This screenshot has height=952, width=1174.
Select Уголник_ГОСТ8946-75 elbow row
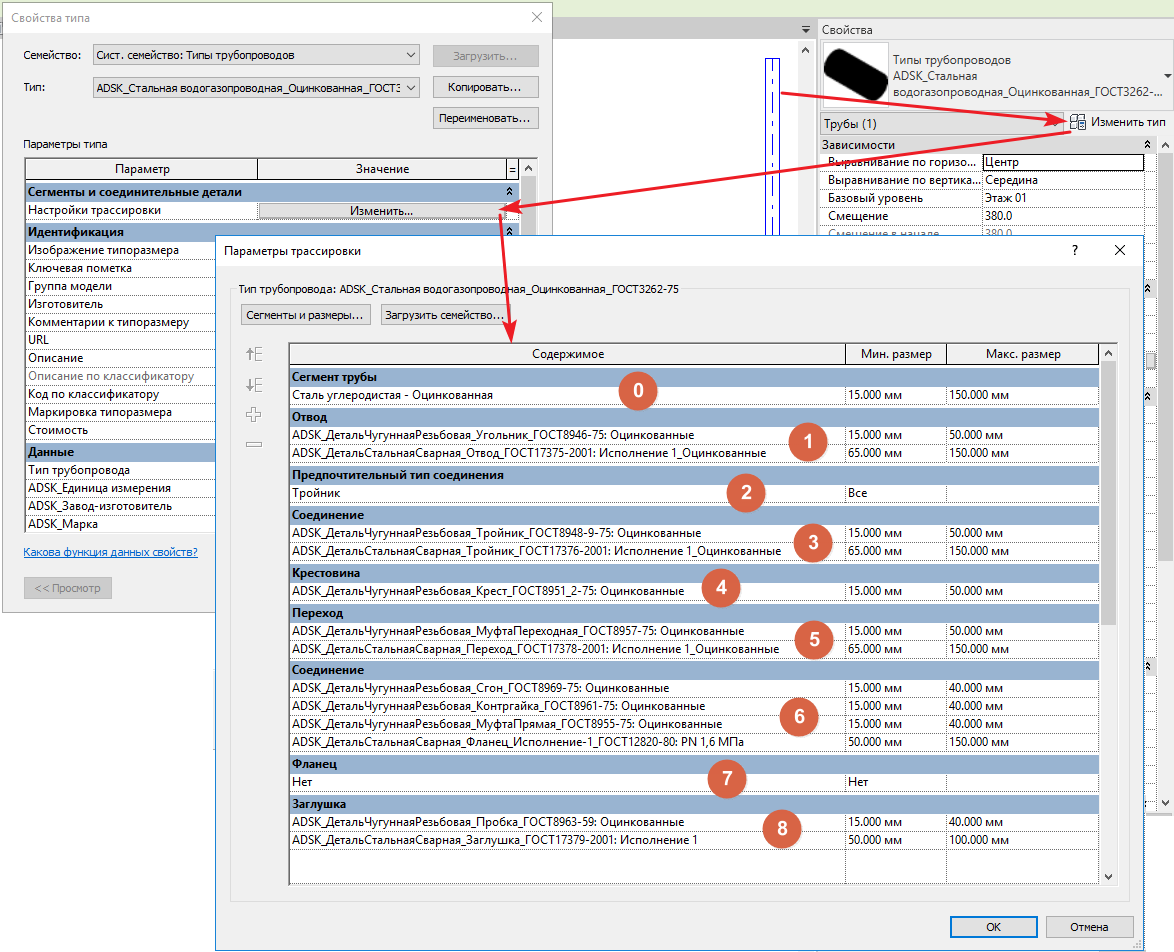(x=694, y=435)
